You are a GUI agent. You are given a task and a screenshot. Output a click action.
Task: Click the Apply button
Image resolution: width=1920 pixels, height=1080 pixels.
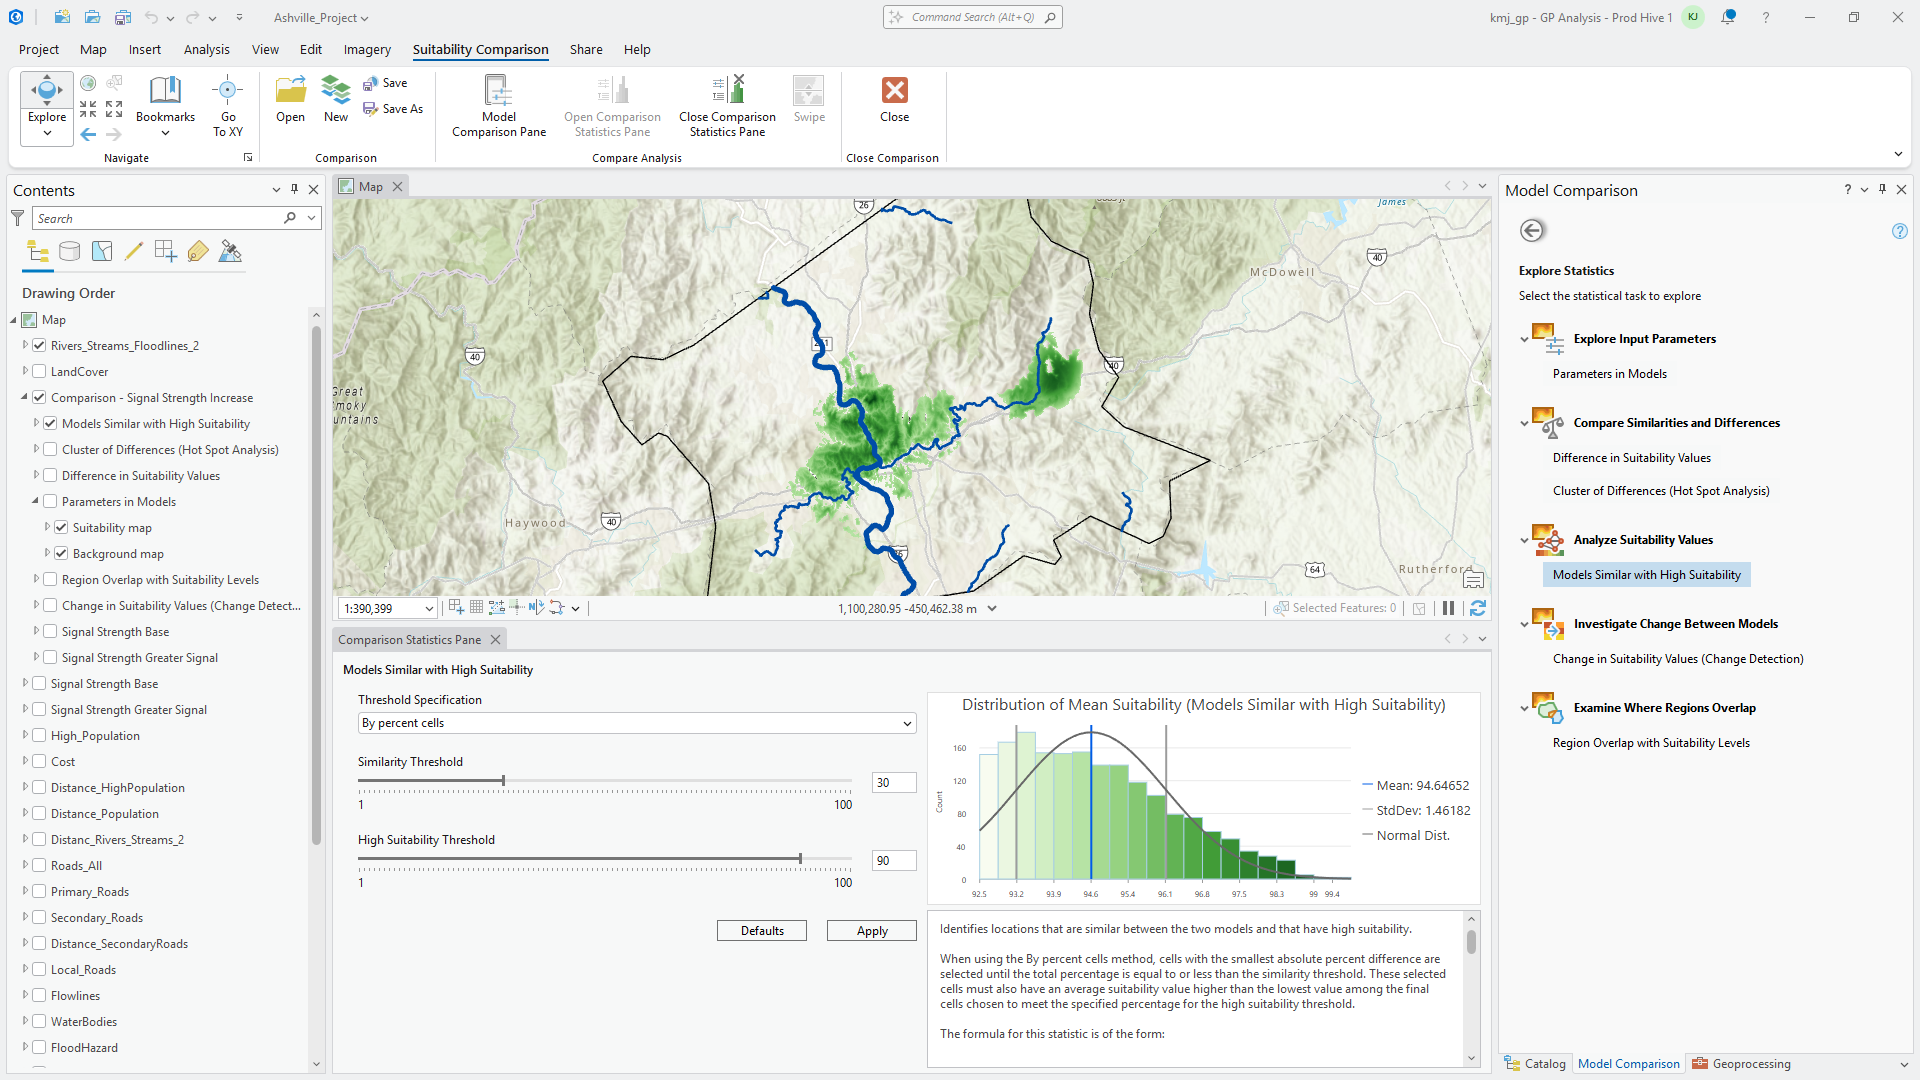click(871, 931)
